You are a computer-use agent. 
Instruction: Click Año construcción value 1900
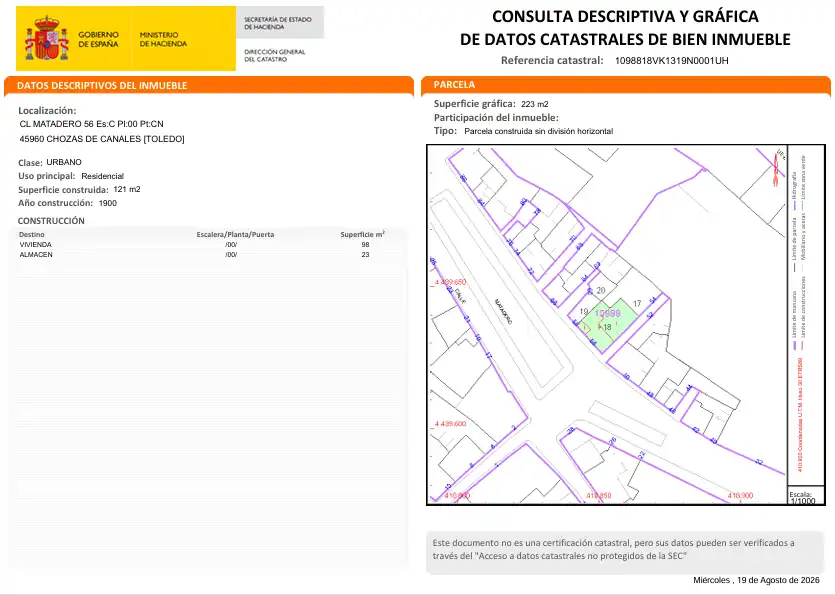click(108, 203)
